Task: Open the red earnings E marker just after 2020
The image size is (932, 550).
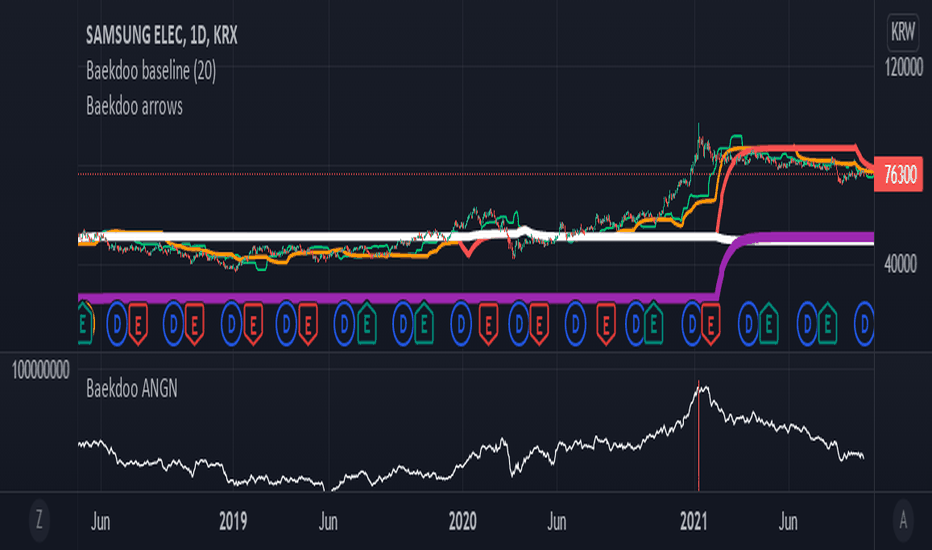Action: [x=489, y=324]
